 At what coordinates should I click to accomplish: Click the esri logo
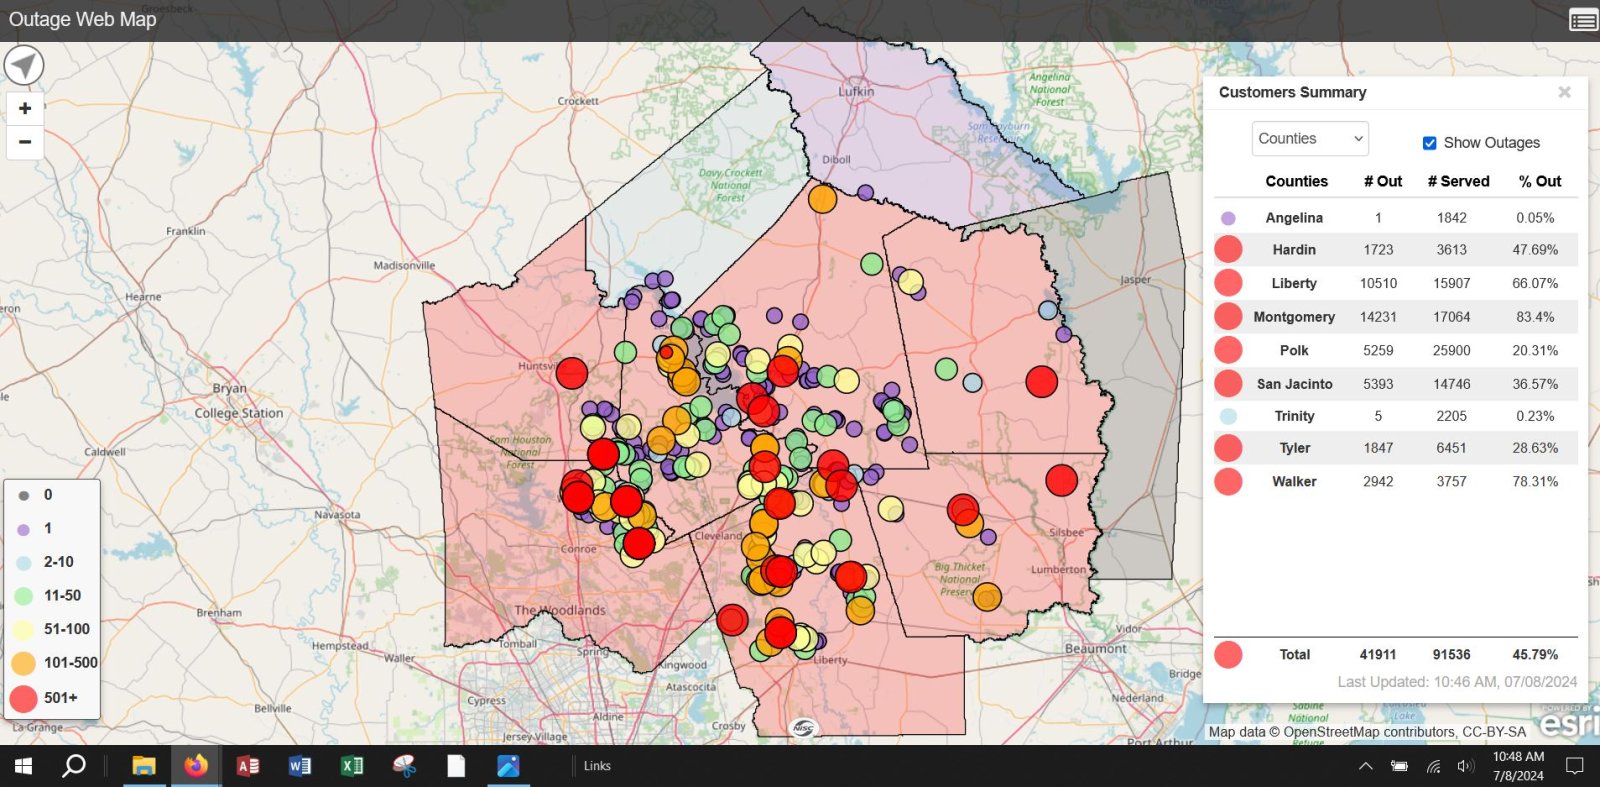1570,722
